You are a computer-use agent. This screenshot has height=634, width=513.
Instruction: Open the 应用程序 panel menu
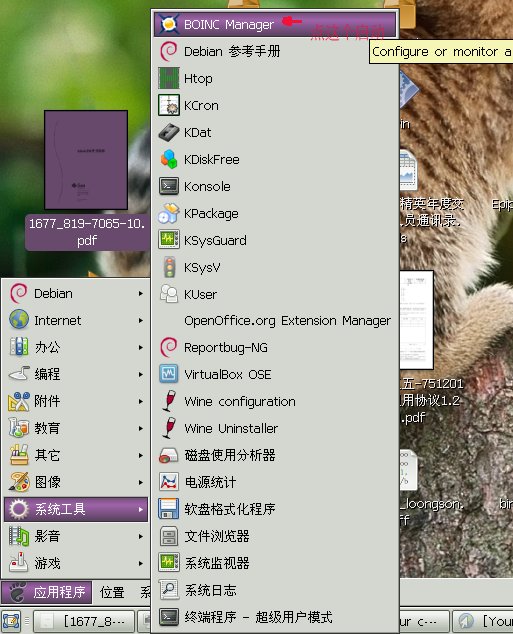46,592
